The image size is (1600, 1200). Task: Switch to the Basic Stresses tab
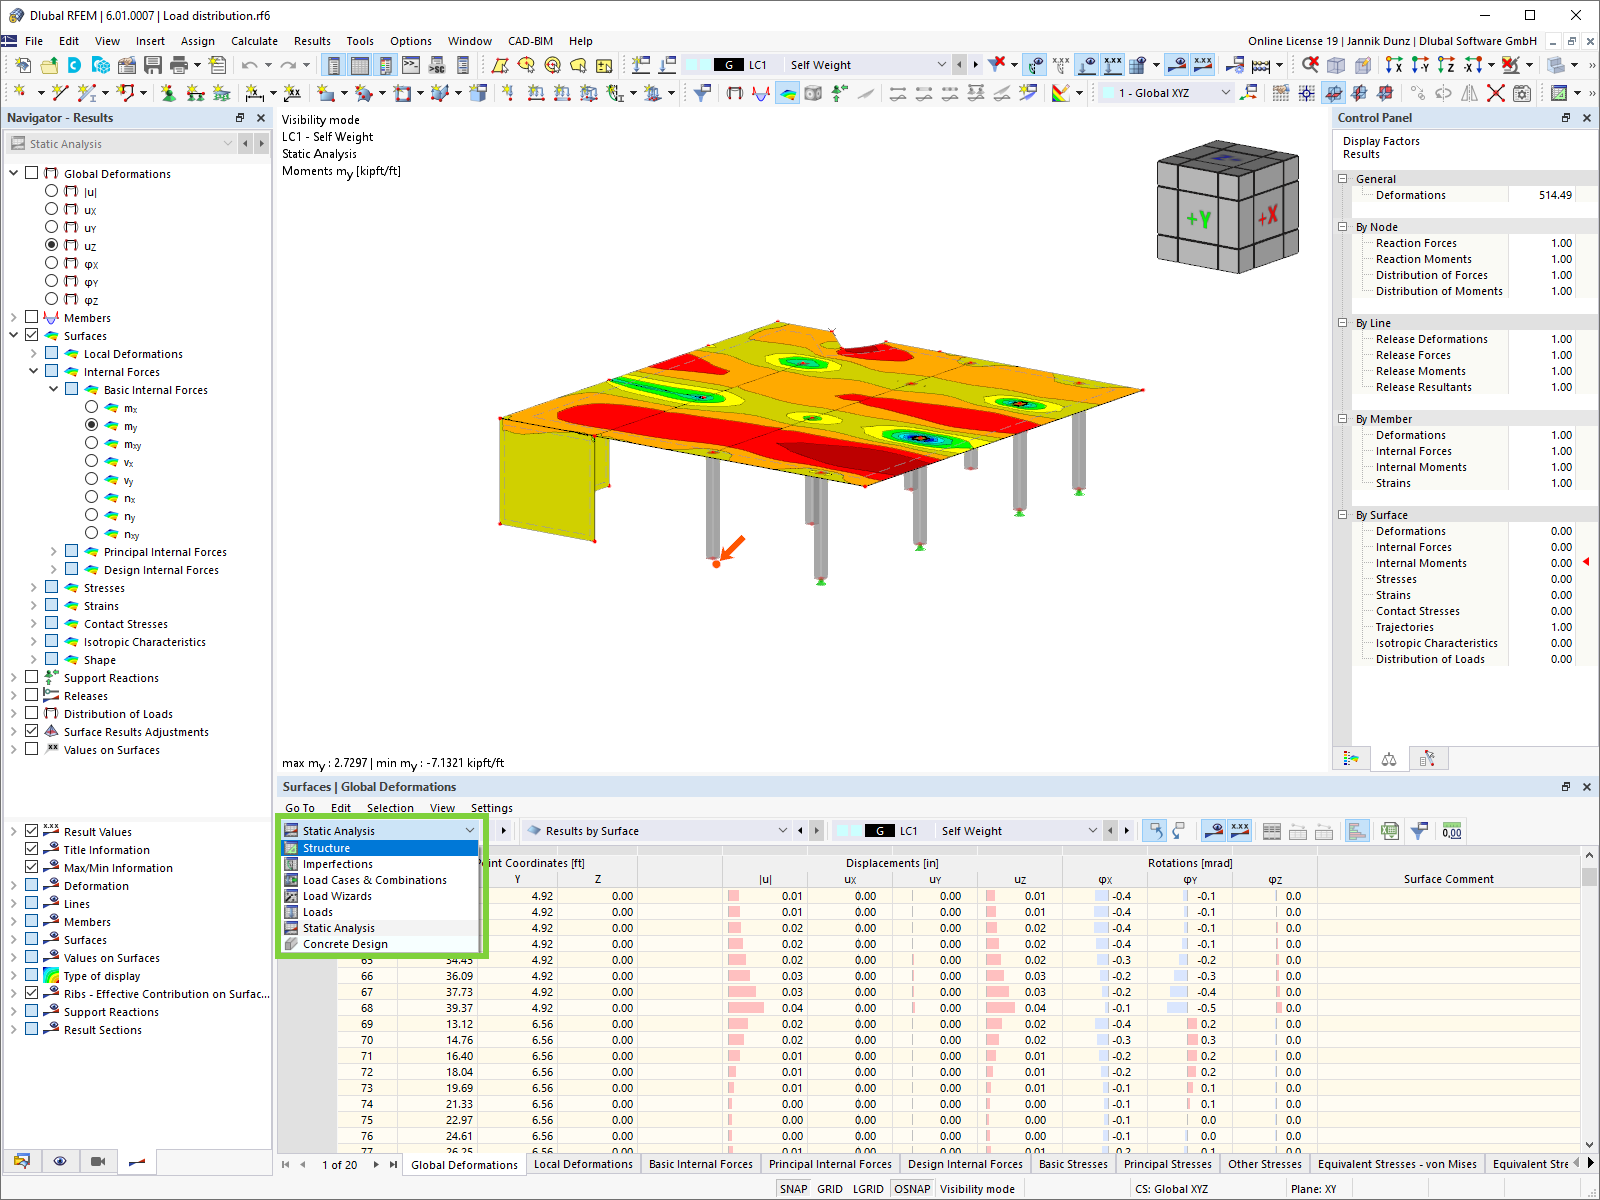(x=1073, y=1164)
